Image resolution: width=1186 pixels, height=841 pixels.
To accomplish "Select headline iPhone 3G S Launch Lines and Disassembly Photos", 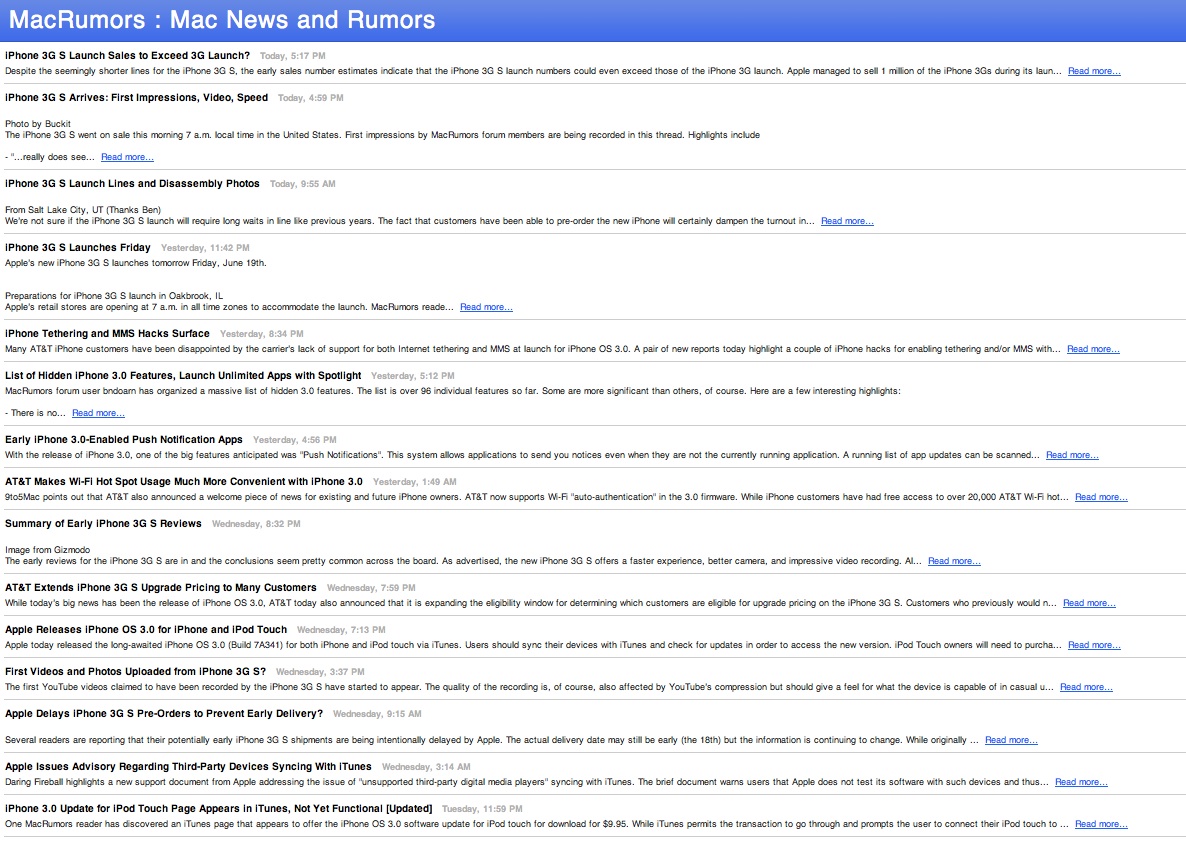I will (132, 184).
